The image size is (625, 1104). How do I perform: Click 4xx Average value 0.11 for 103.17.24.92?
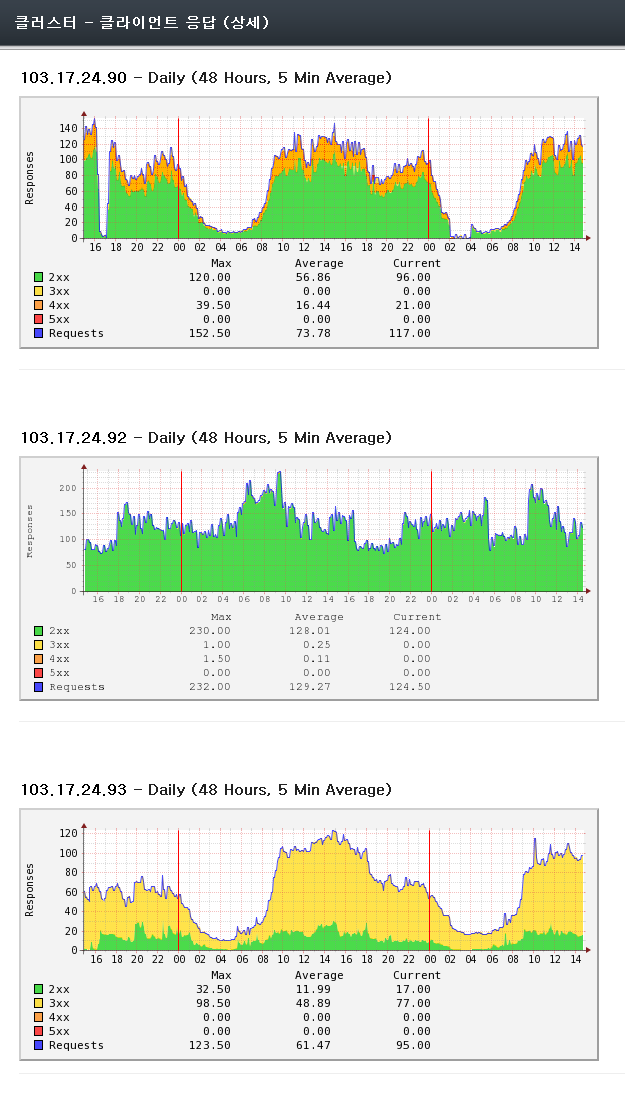pos(317,659)
